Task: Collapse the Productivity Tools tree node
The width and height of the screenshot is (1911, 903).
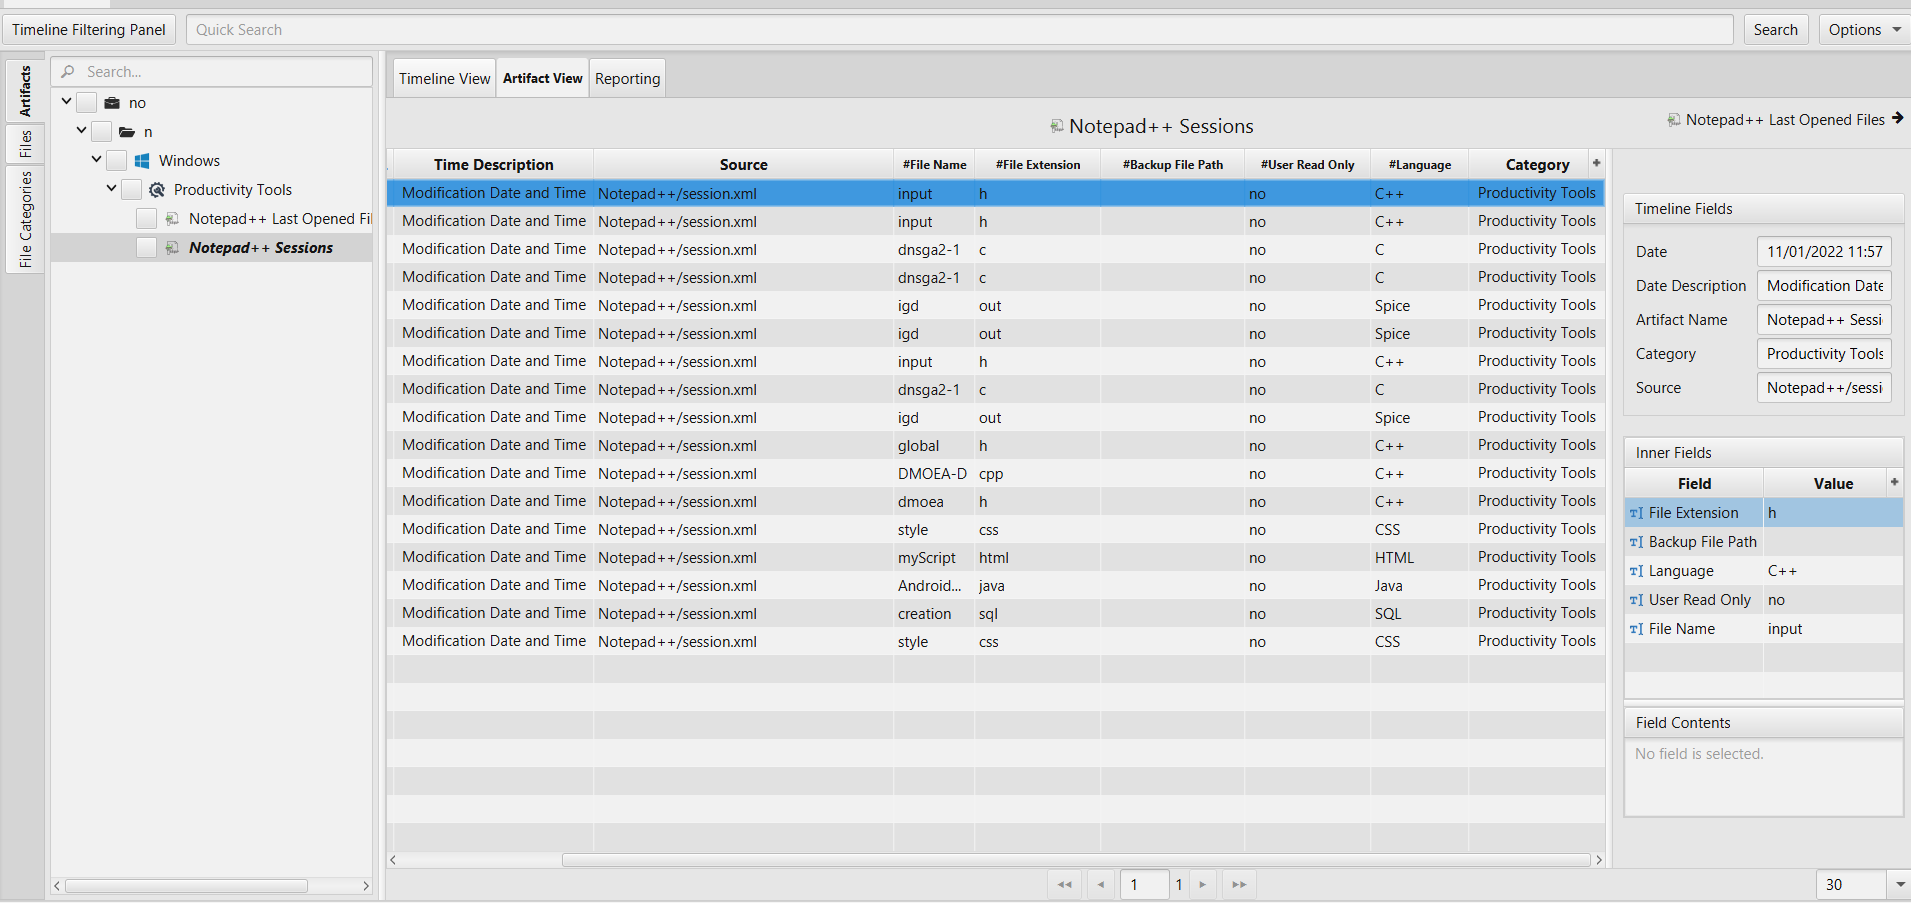Action: tap(111, 189)
